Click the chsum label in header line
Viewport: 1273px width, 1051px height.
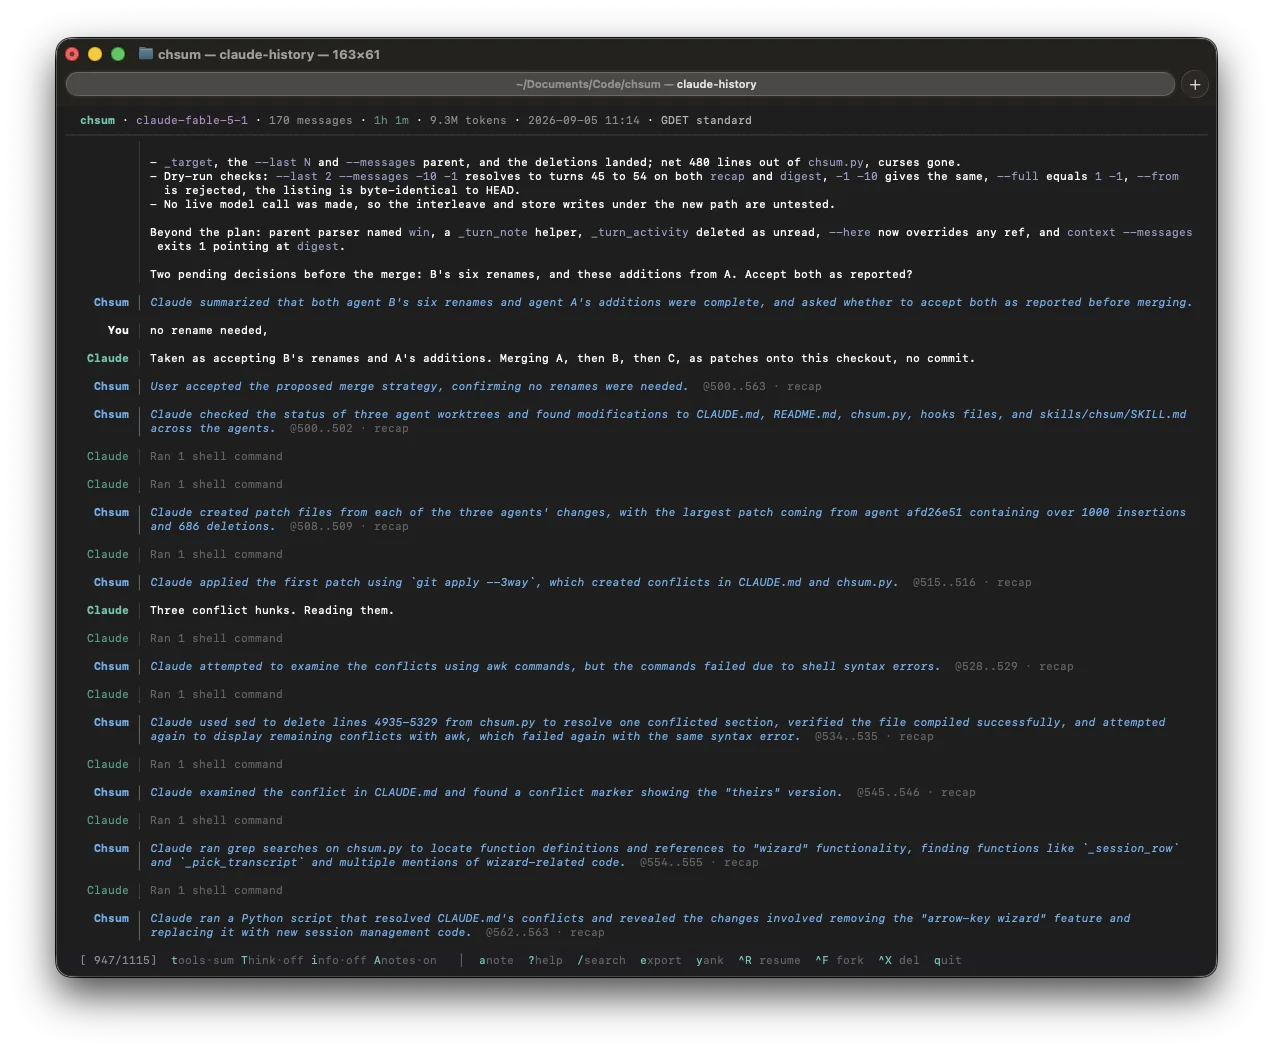click(x=97, y=120)
